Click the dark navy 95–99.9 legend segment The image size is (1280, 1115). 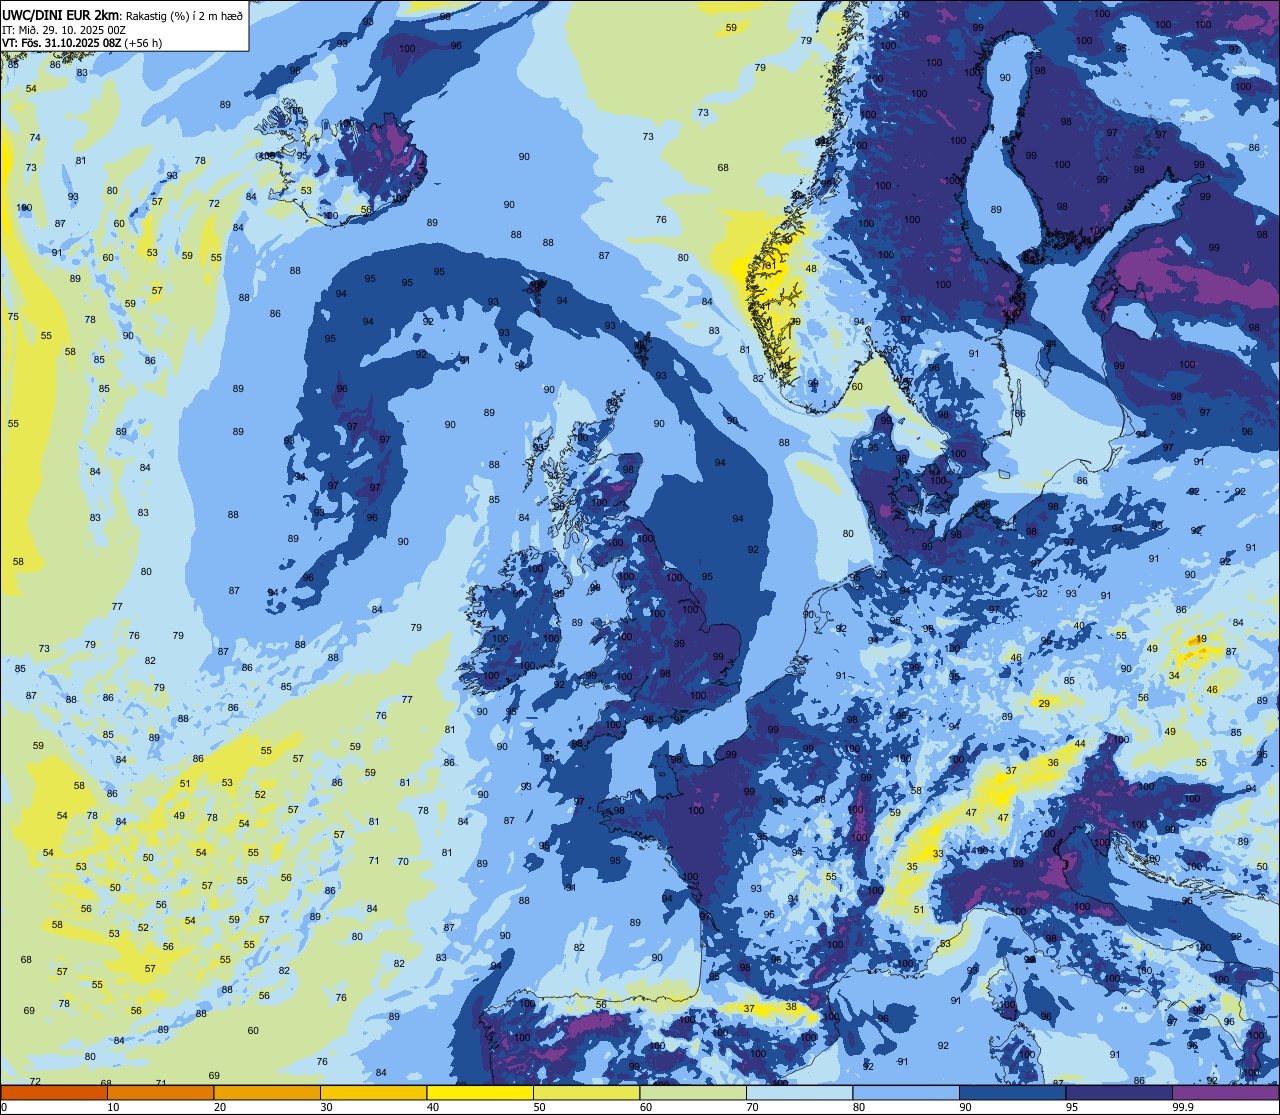click(1119, 1092)
